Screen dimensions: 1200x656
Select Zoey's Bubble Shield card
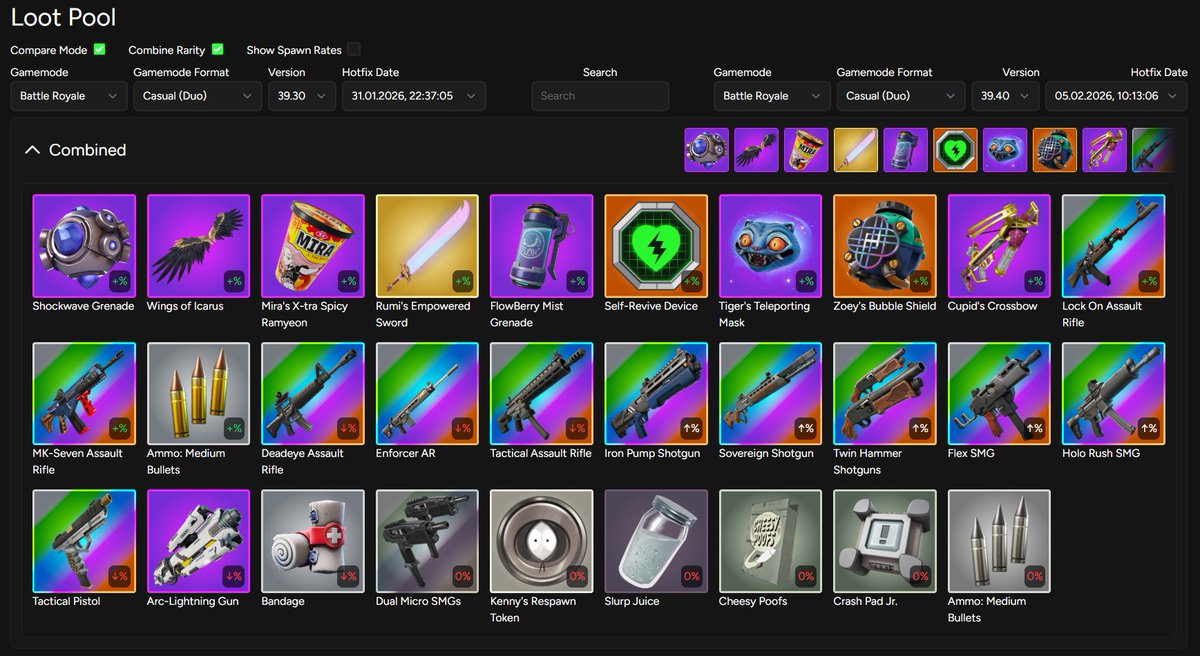click(x=885, y=246)
